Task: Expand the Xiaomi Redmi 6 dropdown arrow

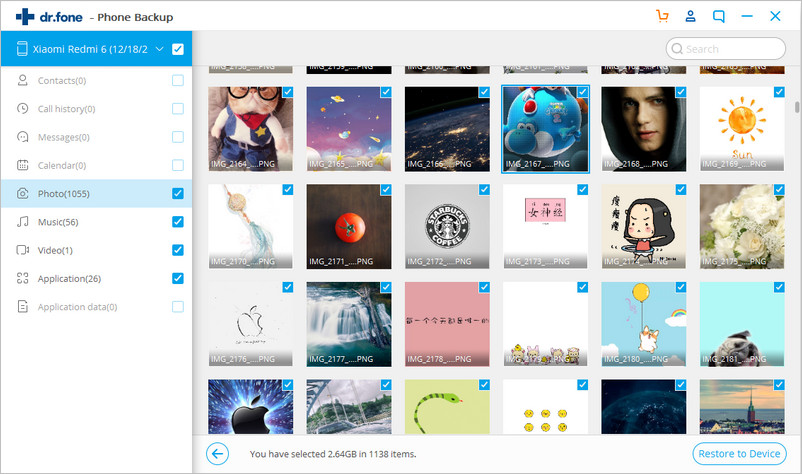Action: pos(159,49)
